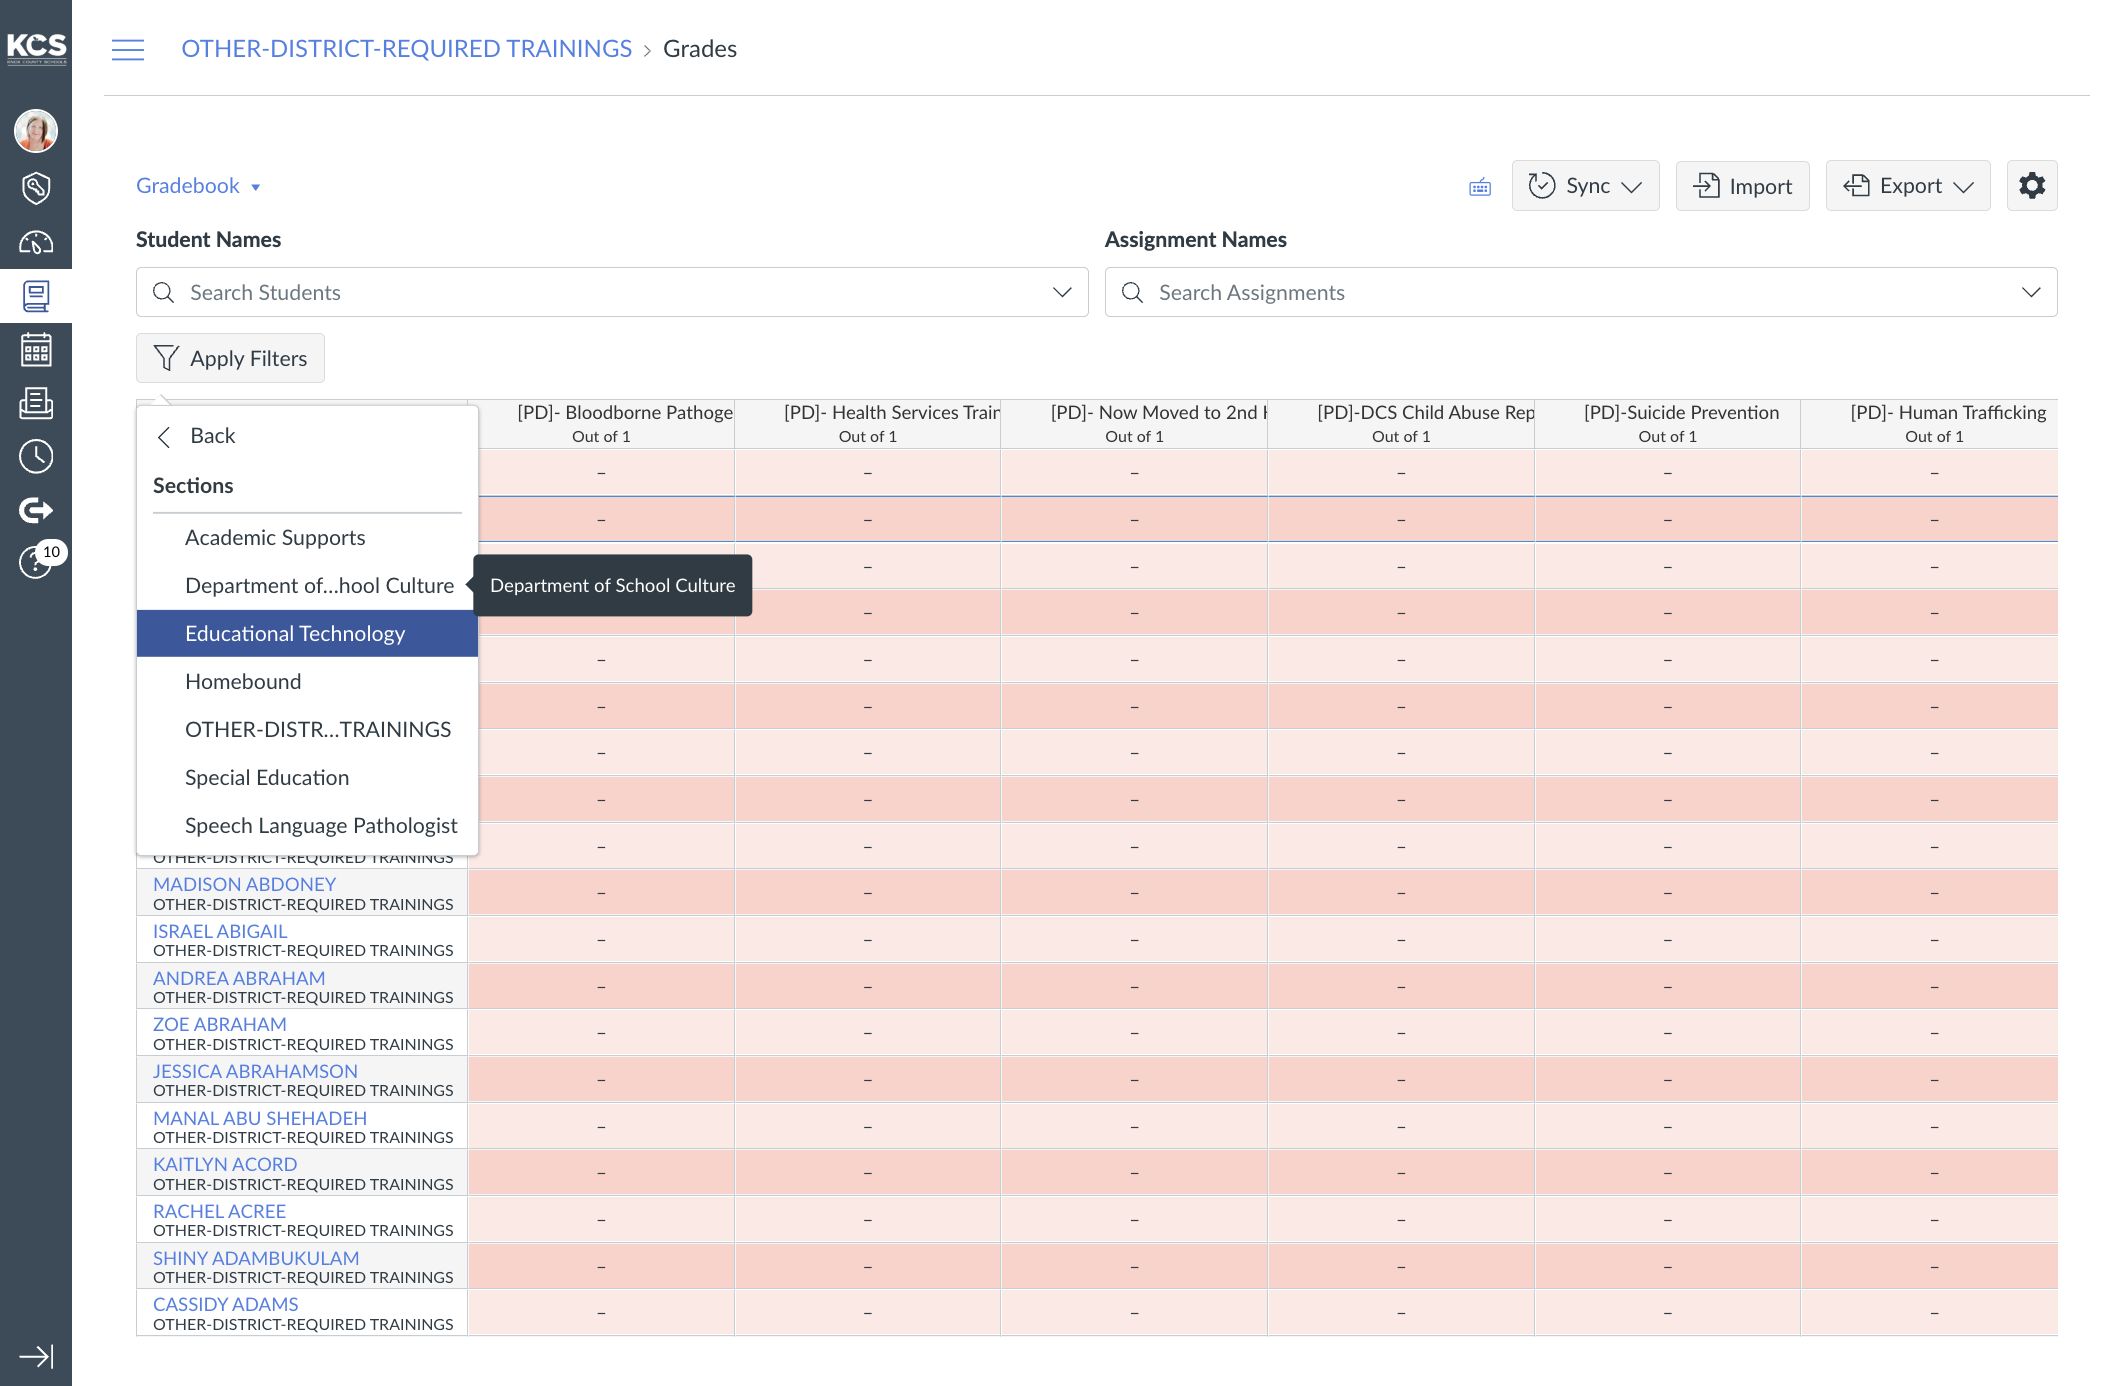This screenshot has height=1386, width=2122.
Task: Open student CASSIDY ADAMS
Action: [226, 1304]
